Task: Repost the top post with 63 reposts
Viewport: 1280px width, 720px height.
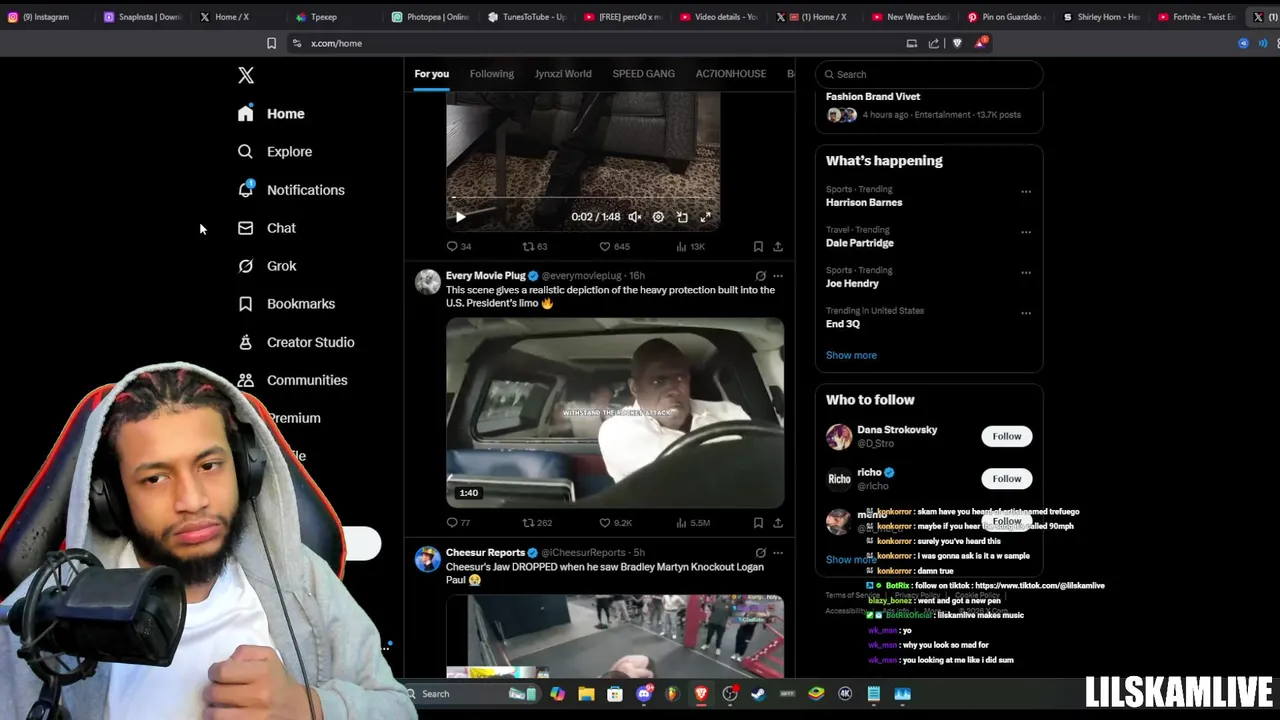Action: (x=535, y=246)
